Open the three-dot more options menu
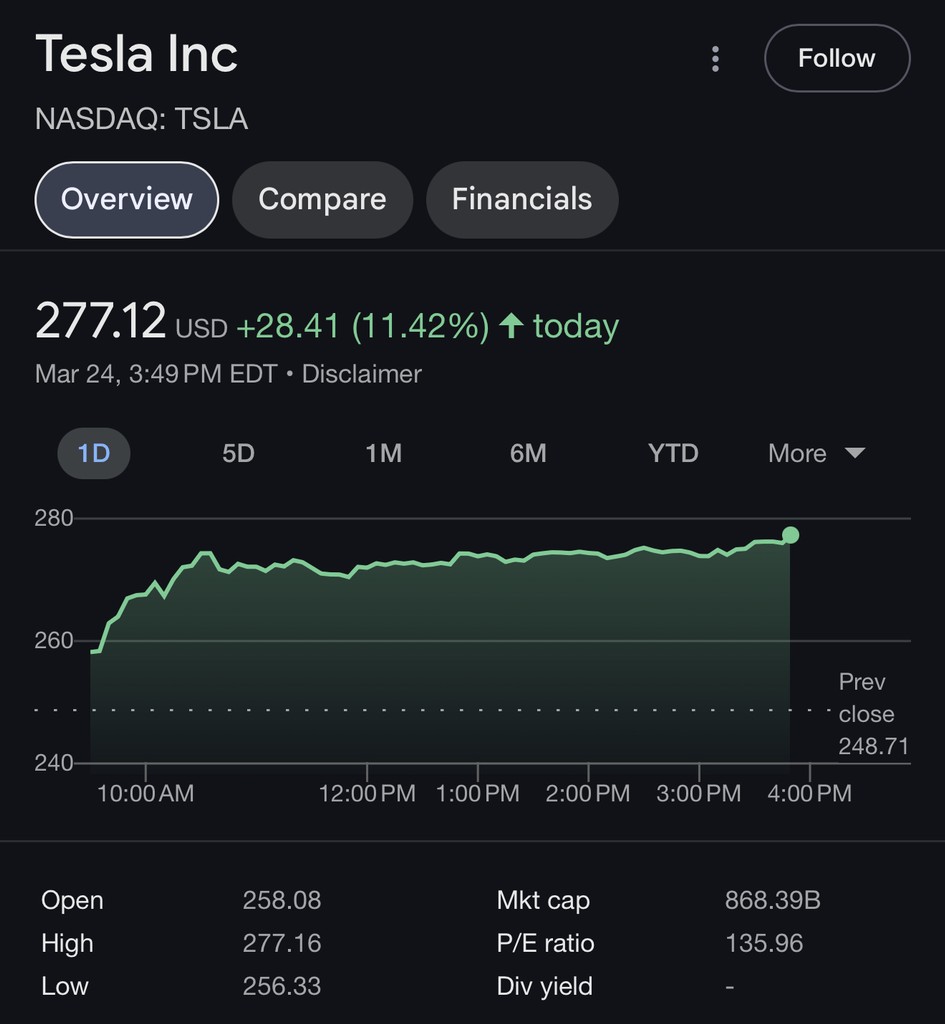 [x=715, y=59]
